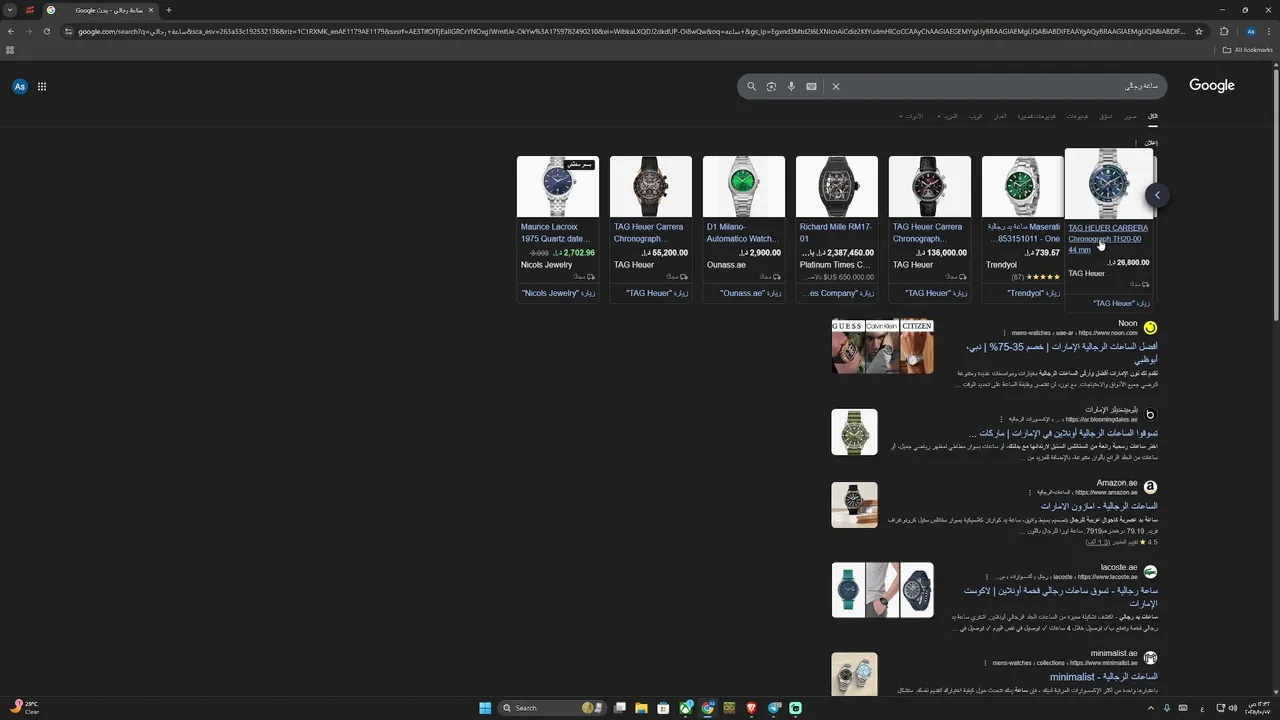
Task: Show hidden system tray icons chevron
Action: pyautogui.click(x=1149, y=708)
